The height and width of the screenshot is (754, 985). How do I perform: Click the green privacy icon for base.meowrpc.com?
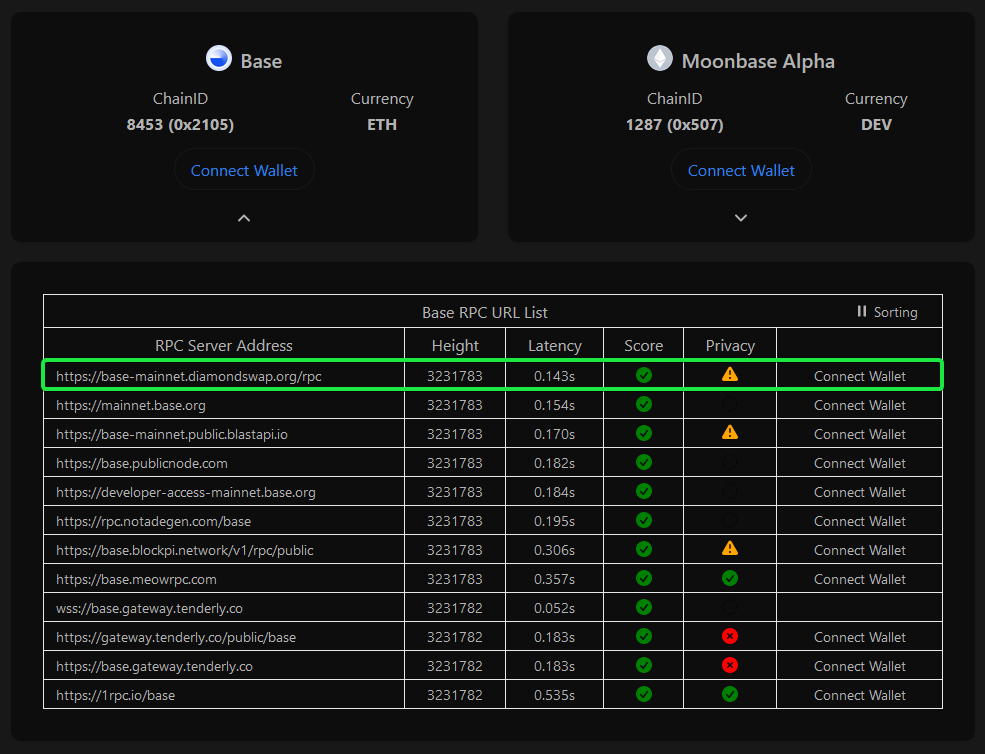tap(730, 579)
